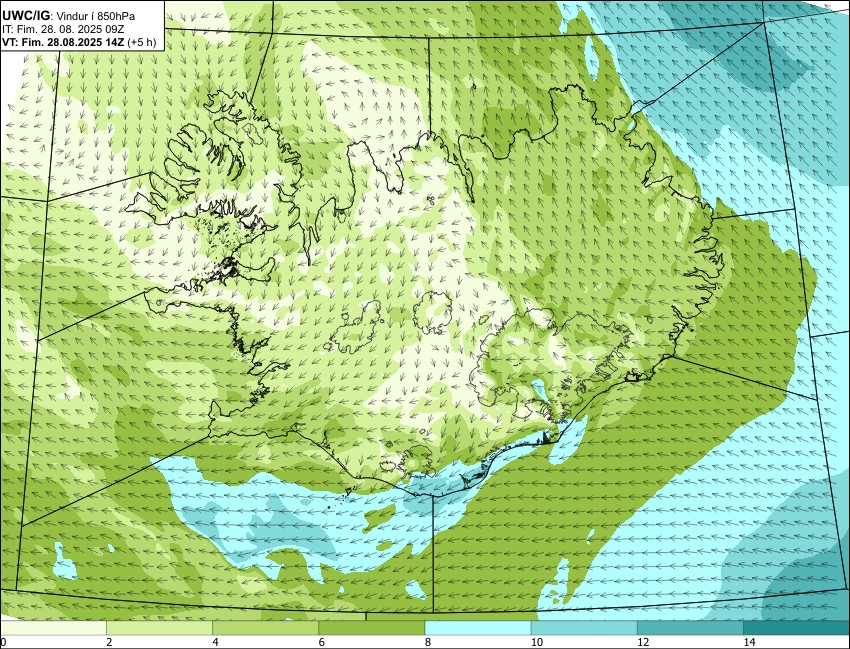Click the legend segment above 14
This screenshot has height=649, width=850.
click(796, 628)
